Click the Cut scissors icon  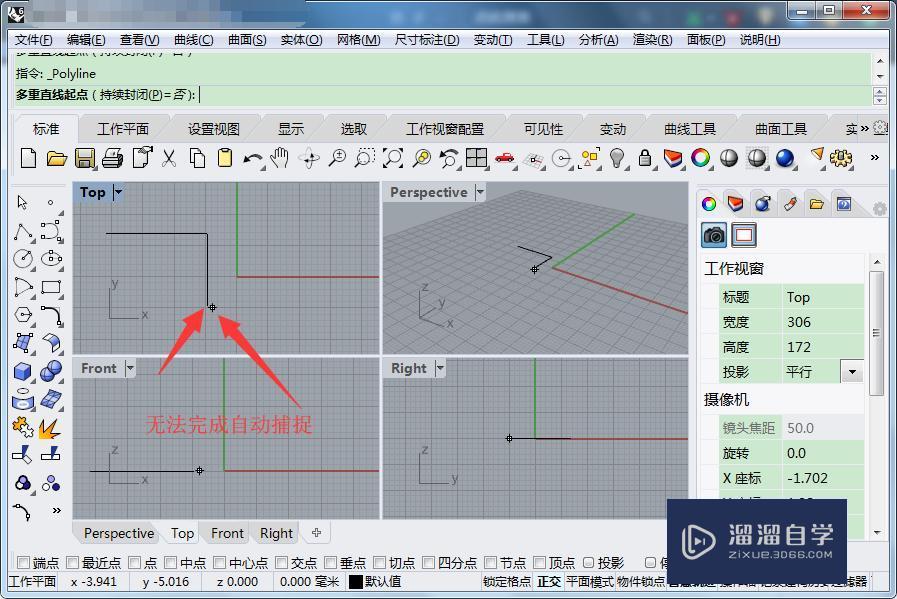pos(169,158)
